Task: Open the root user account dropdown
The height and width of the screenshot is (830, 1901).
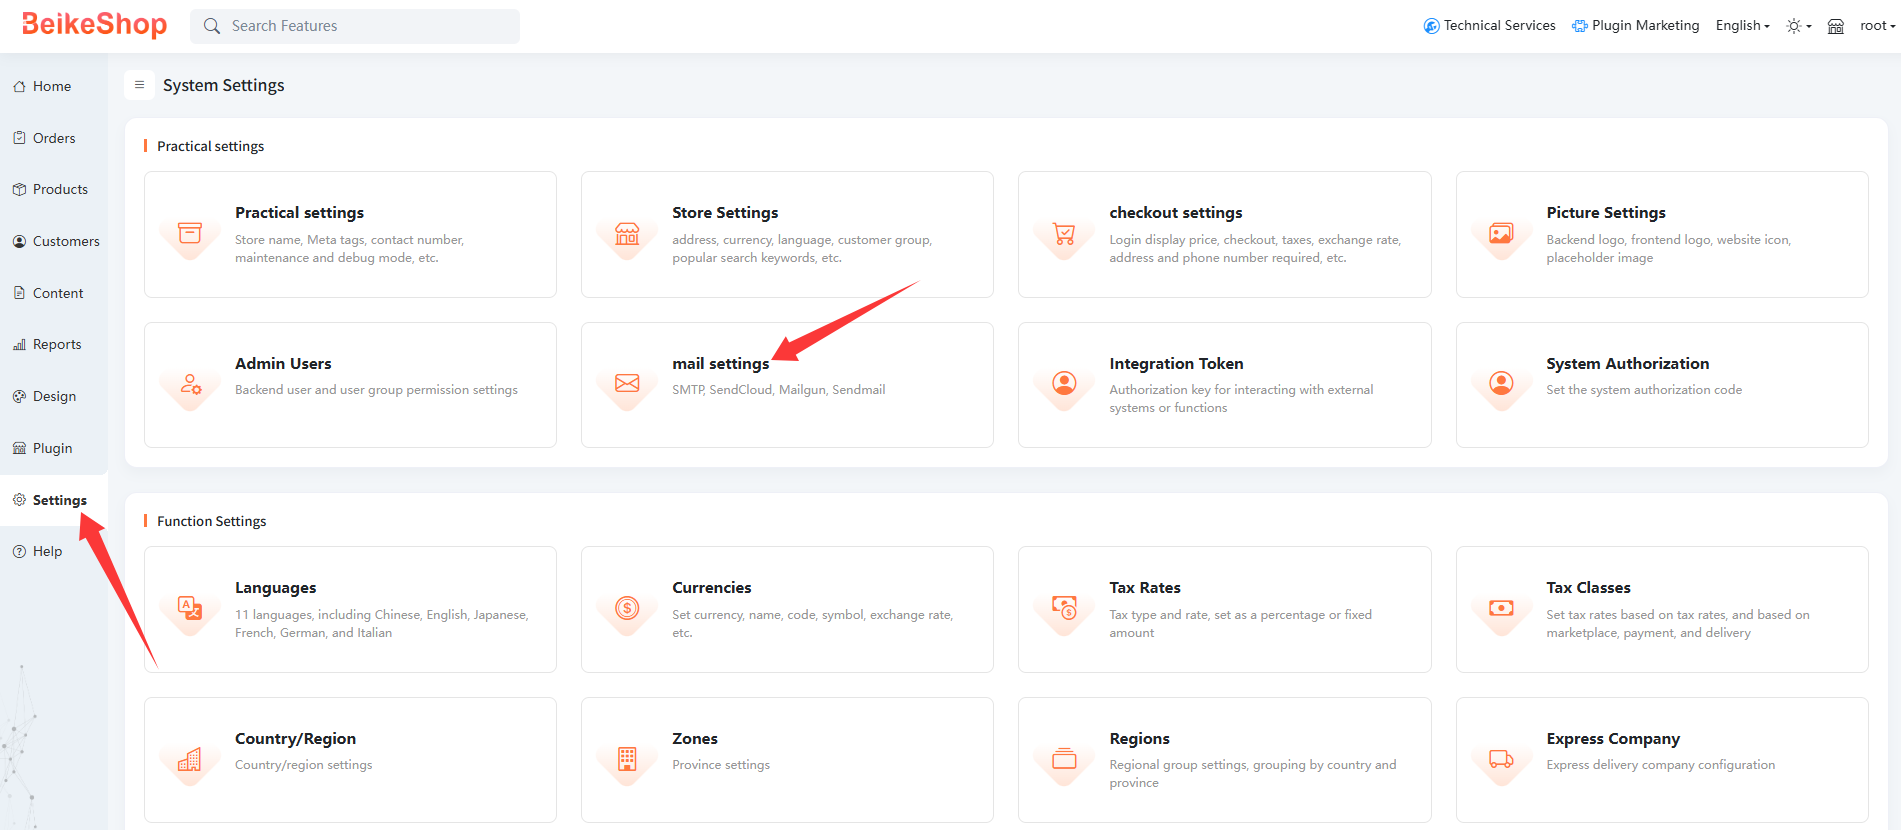Action: (1876, 26)
